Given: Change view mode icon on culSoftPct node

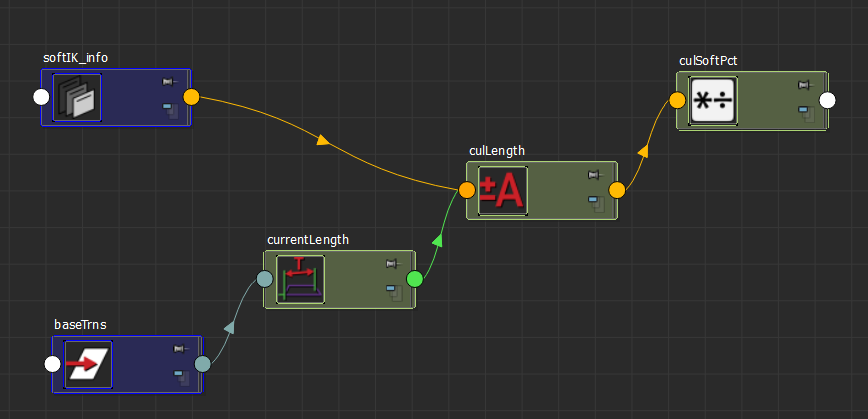Looking at the screenshot, I should (807, 113).
